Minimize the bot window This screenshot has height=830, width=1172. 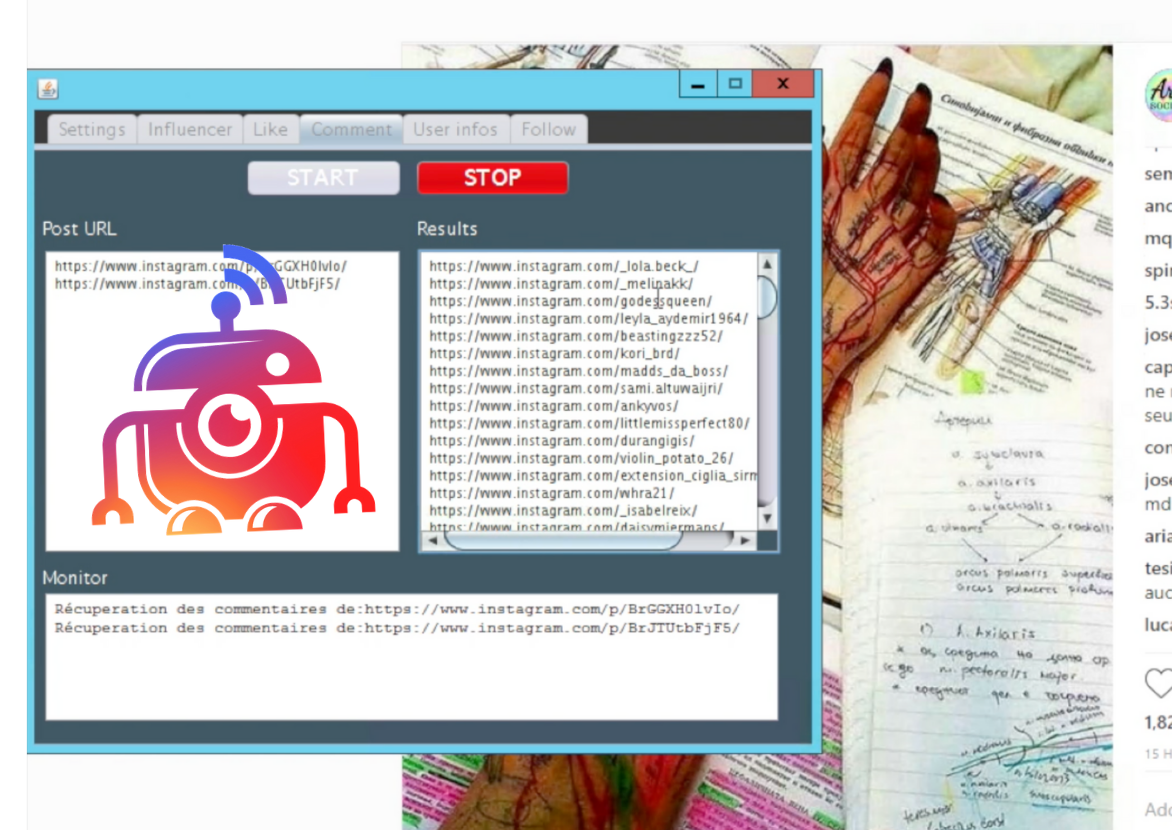point(698,84)
